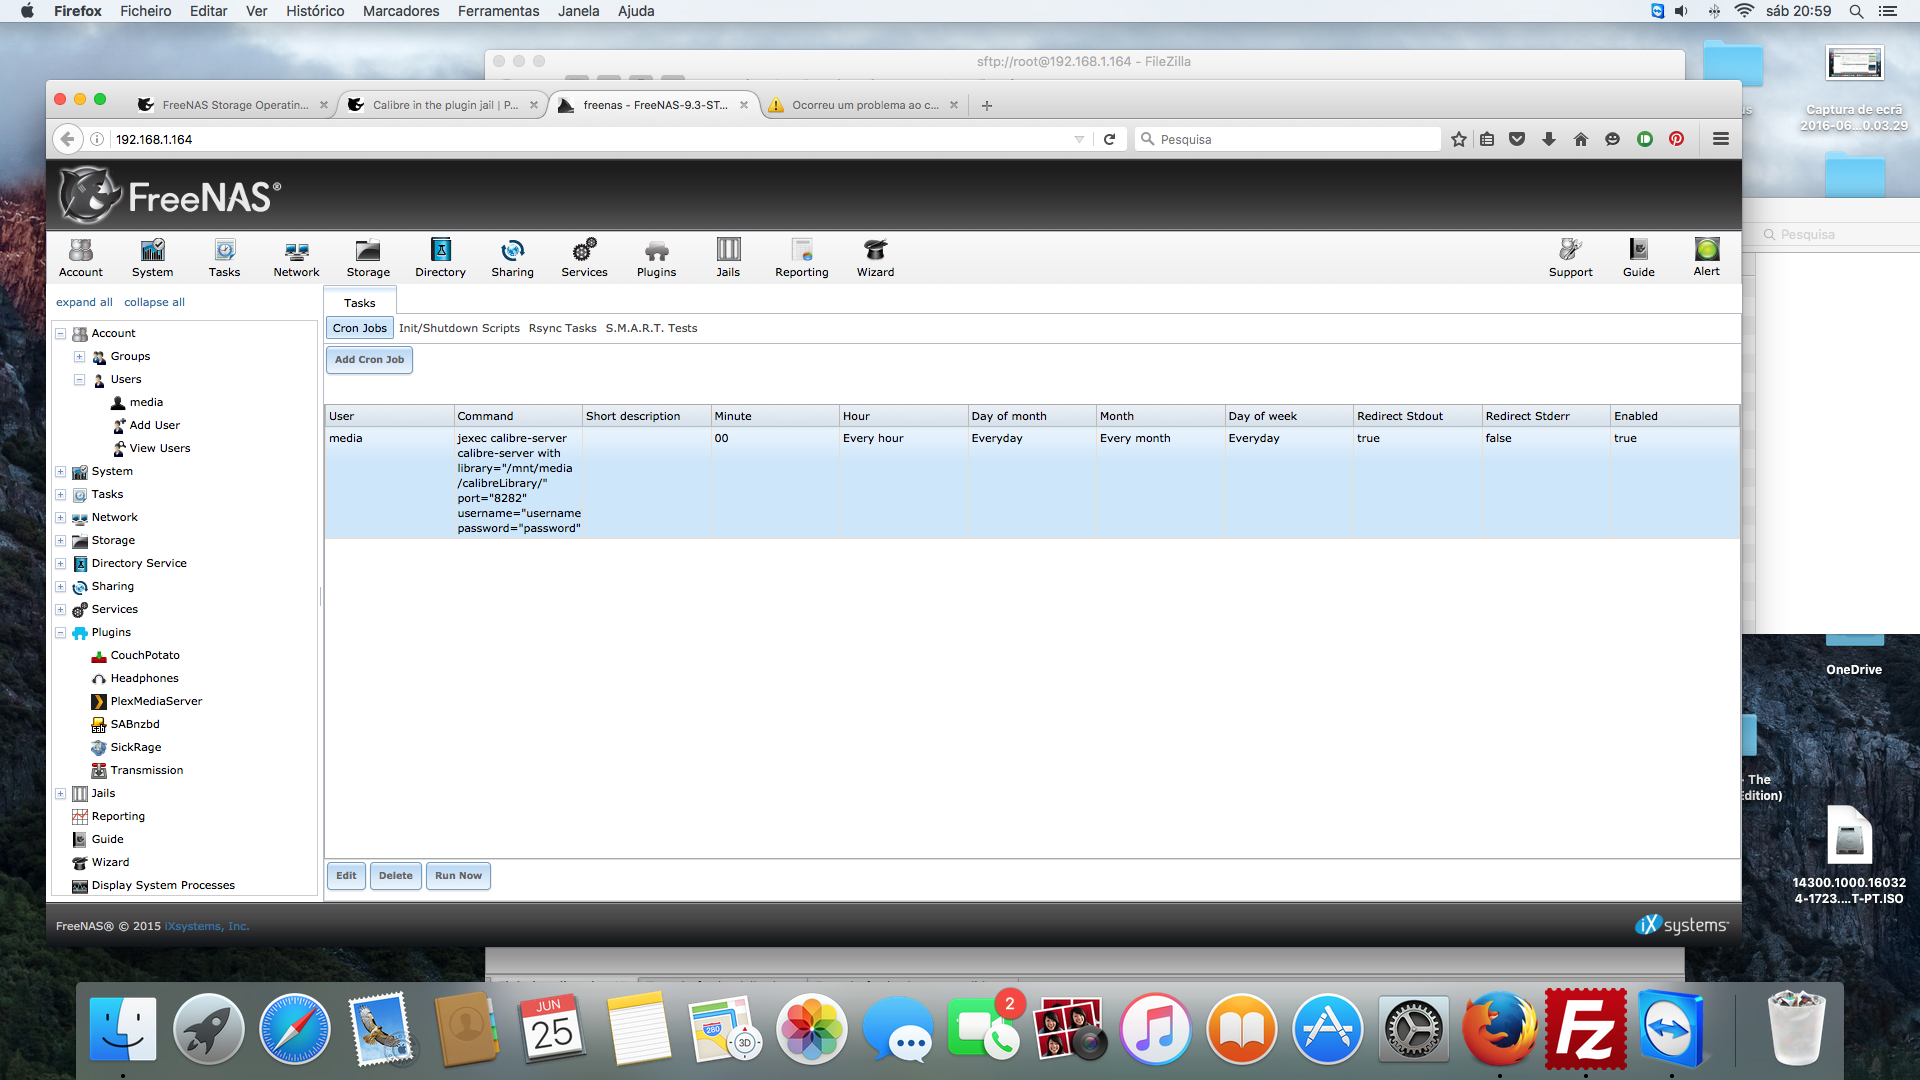Follow the iXsystems, Inc. footer link
Image resolution: width=1920 pixels, height=1080 pixels.
[x=207, y=926]
